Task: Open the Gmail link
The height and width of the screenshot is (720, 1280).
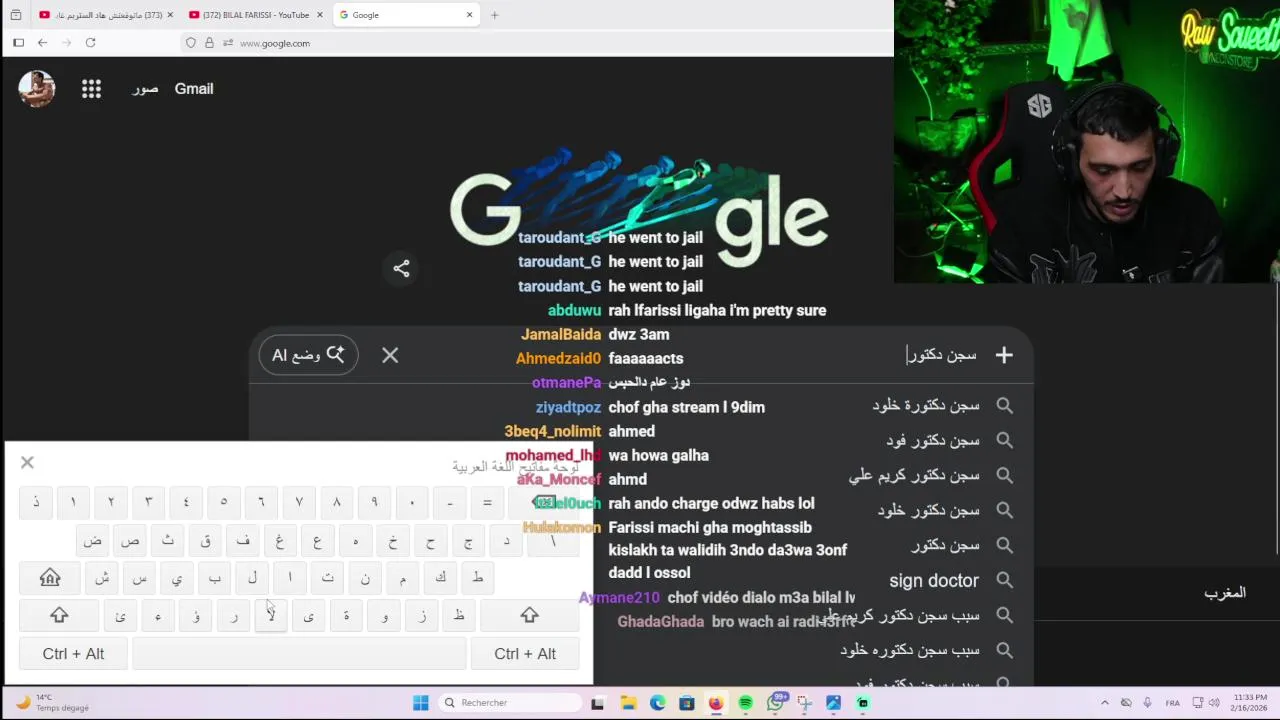Action: [194, 89]
